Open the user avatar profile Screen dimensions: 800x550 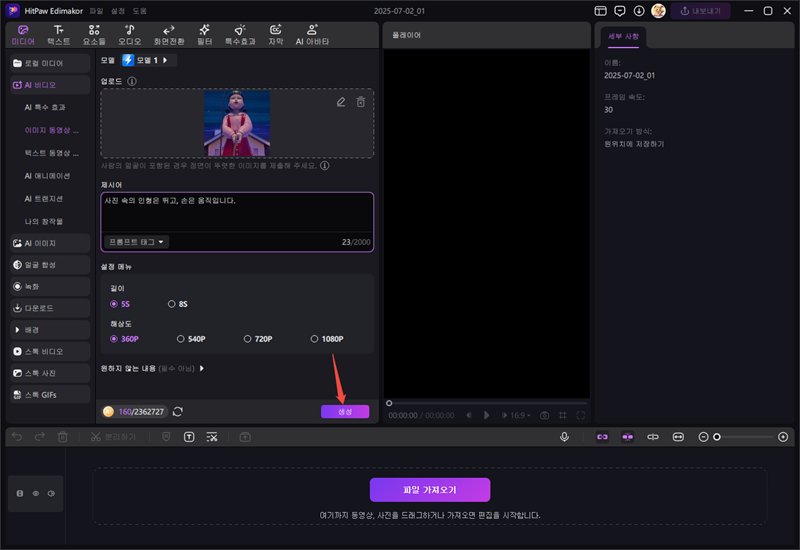pos(658,11)
